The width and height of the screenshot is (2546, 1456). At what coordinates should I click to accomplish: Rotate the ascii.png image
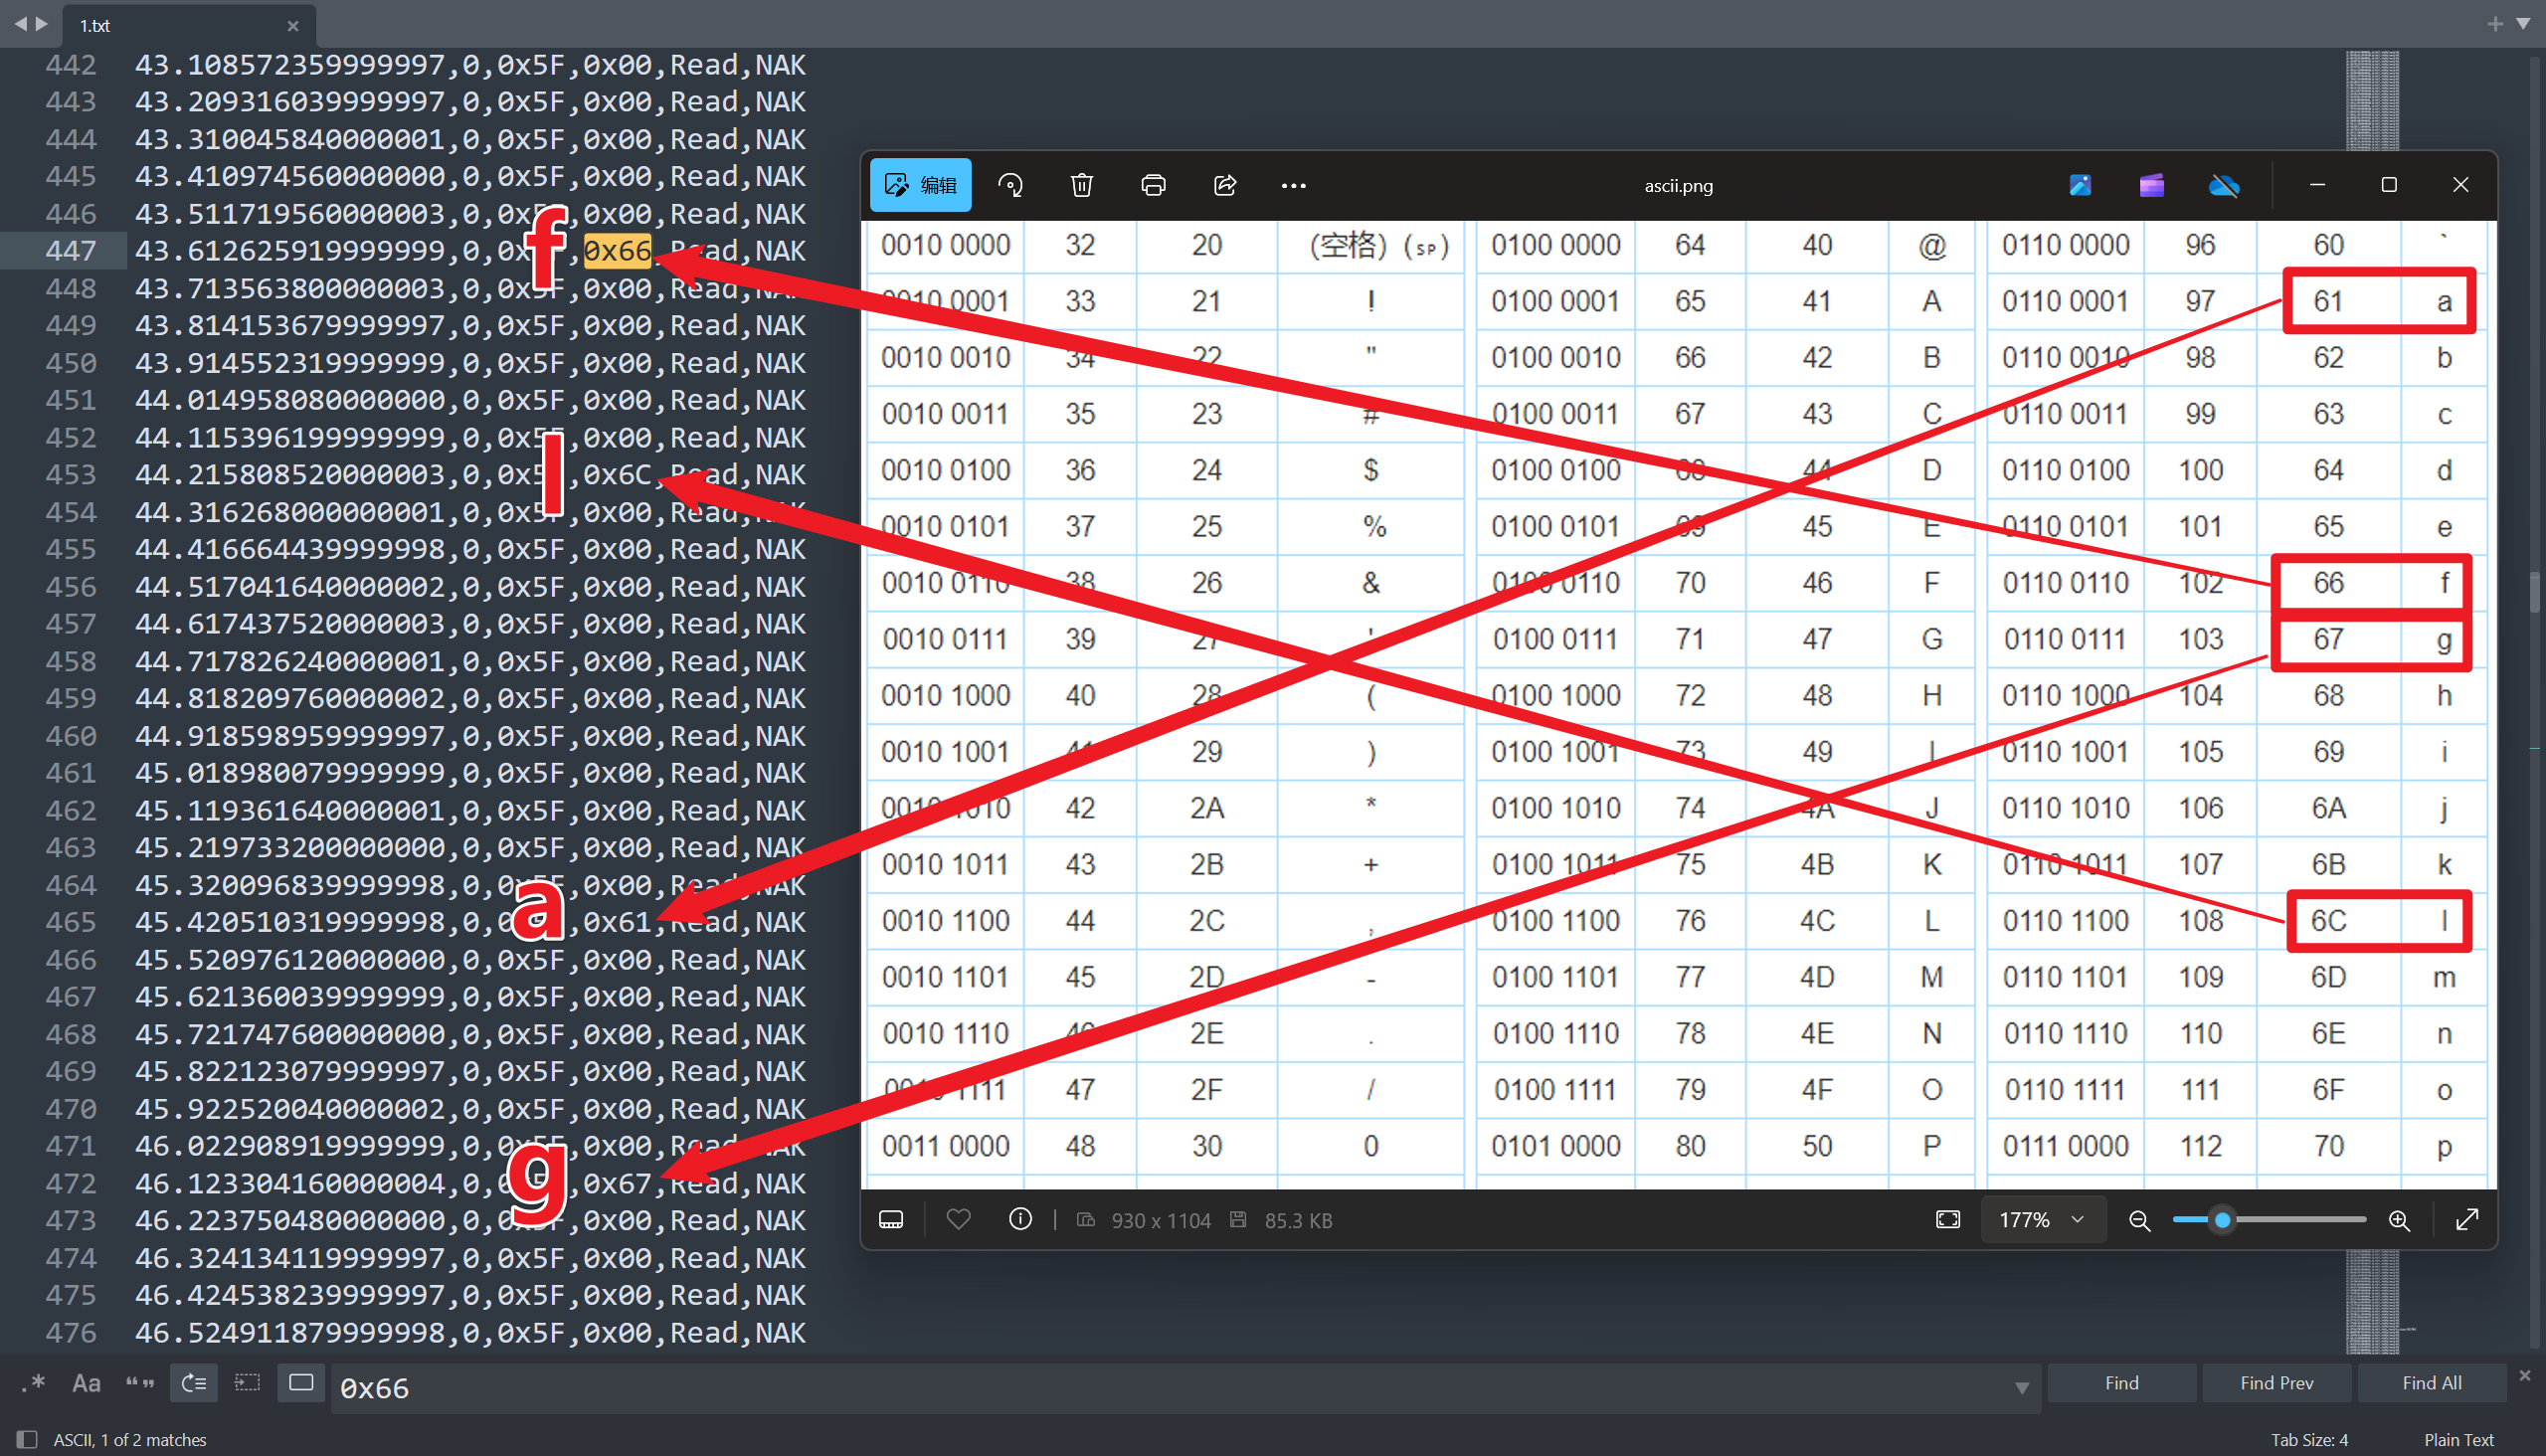(1010, 185)
